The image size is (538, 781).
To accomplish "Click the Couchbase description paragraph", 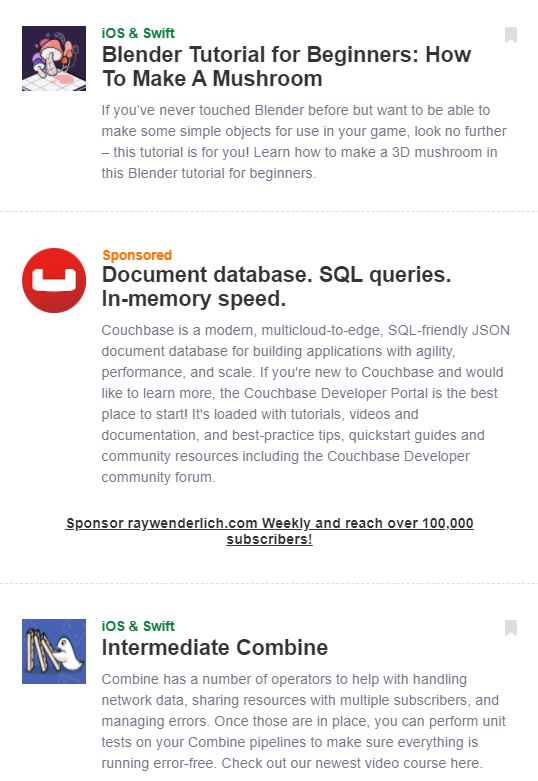I will 305,404.
